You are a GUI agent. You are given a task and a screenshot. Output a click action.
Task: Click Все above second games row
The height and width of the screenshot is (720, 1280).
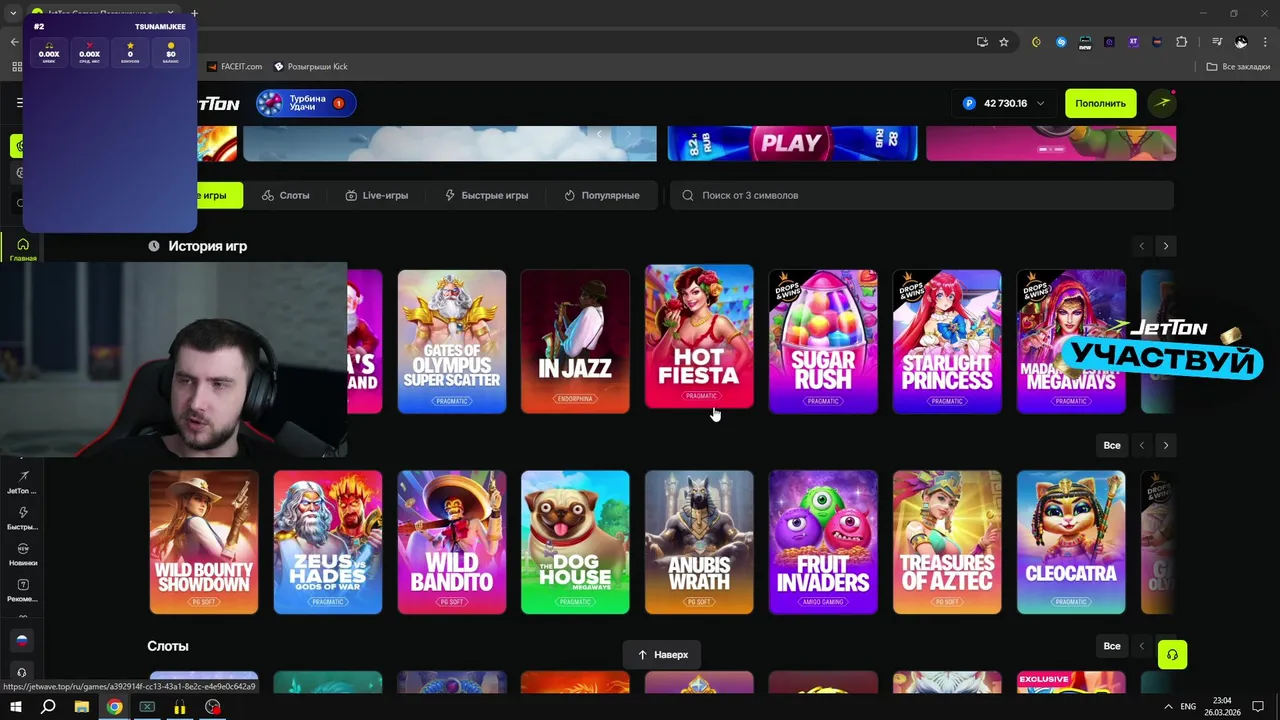pyautogui.click(x=1112, y=445)
